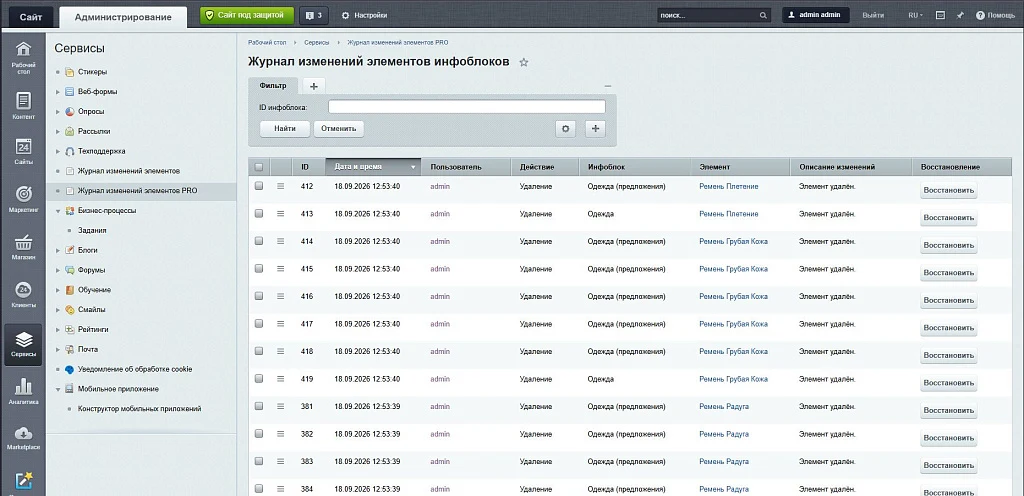Sort by the Дата и время column

tap(373, 167)
